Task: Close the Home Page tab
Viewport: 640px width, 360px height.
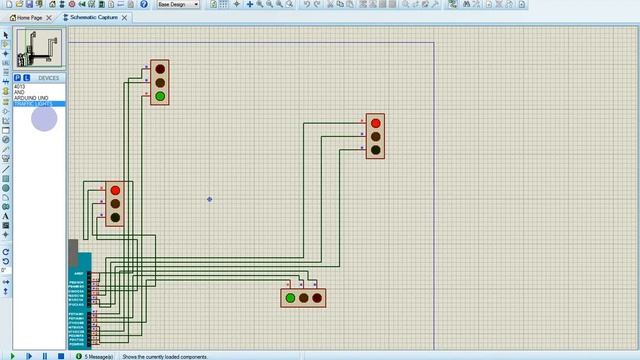Action: (49, 18)
